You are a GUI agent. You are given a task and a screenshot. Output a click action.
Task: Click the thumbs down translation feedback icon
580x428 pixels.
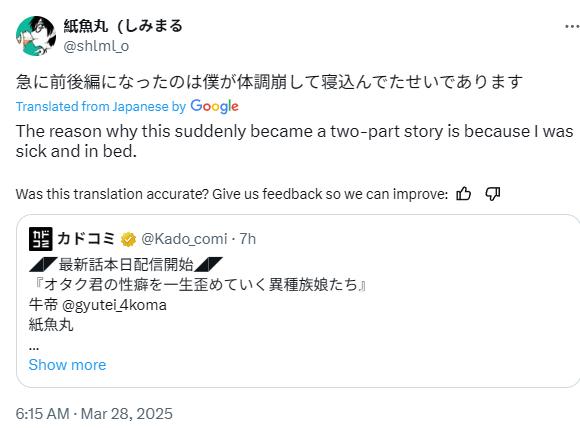[x=493, y=193]
